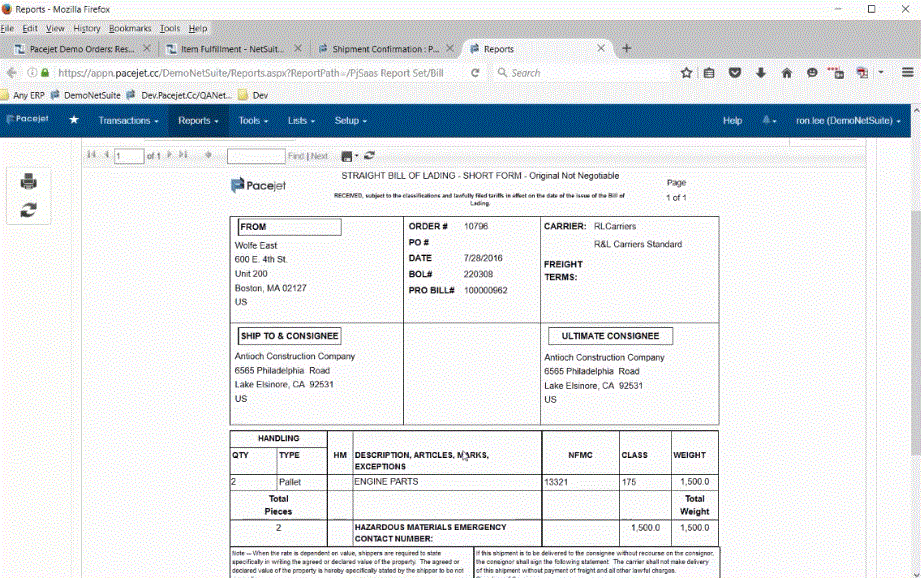This screenshot has height=578, width=921.
Task: Click the favorites star in Pacejet navbar
Action: click(x=74, y=120)
